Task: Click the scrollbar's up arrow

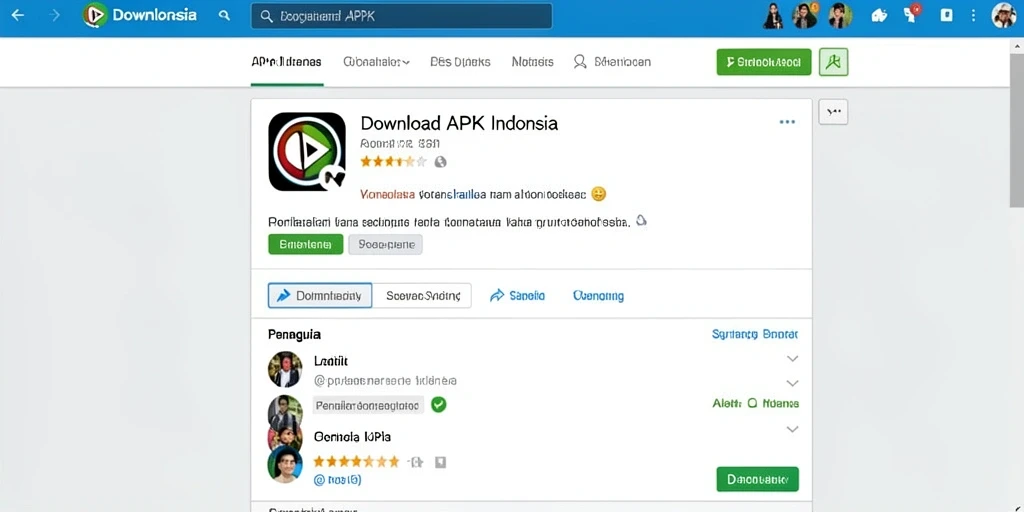Action: pyautogui.click(x=1017, y=47)
